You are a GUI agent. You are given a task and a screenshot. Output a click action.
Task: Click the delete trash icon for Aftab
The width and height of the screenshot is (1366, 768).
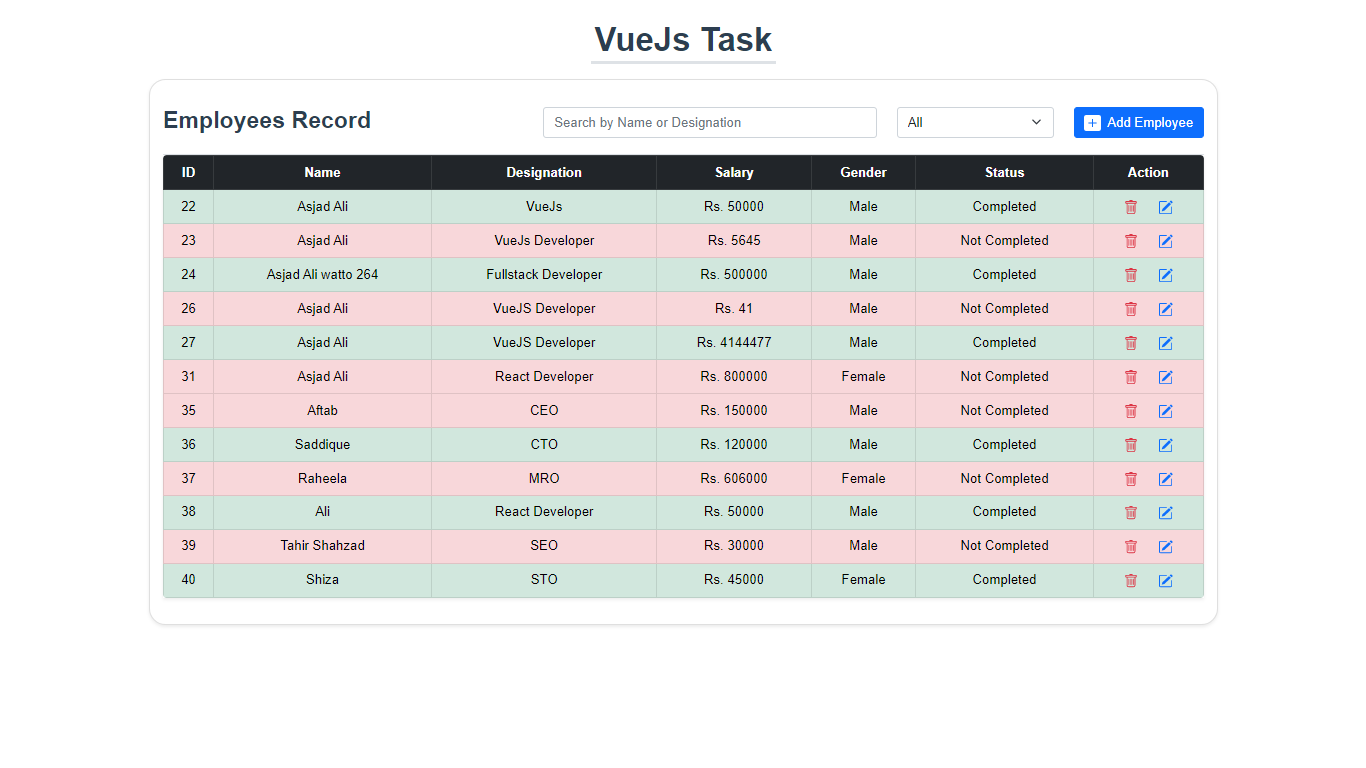pos(1130,410)
